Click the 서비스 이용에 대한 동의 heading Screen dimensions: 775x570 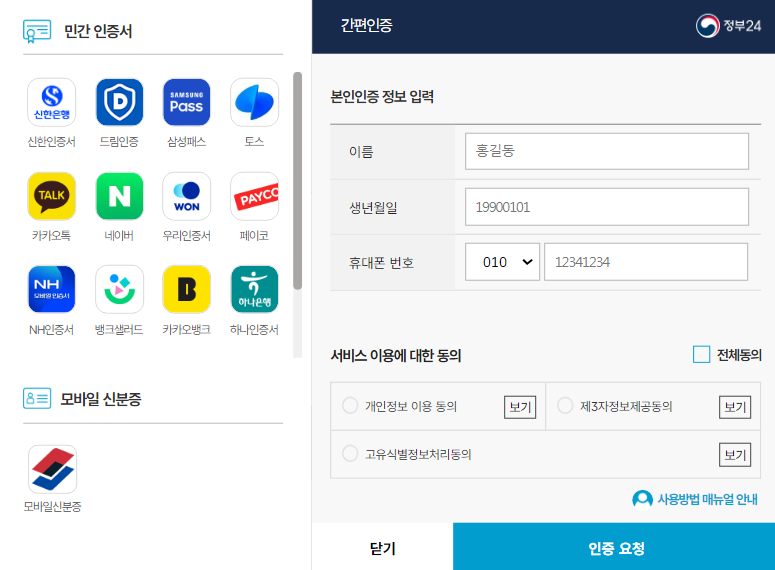[396, 355]
